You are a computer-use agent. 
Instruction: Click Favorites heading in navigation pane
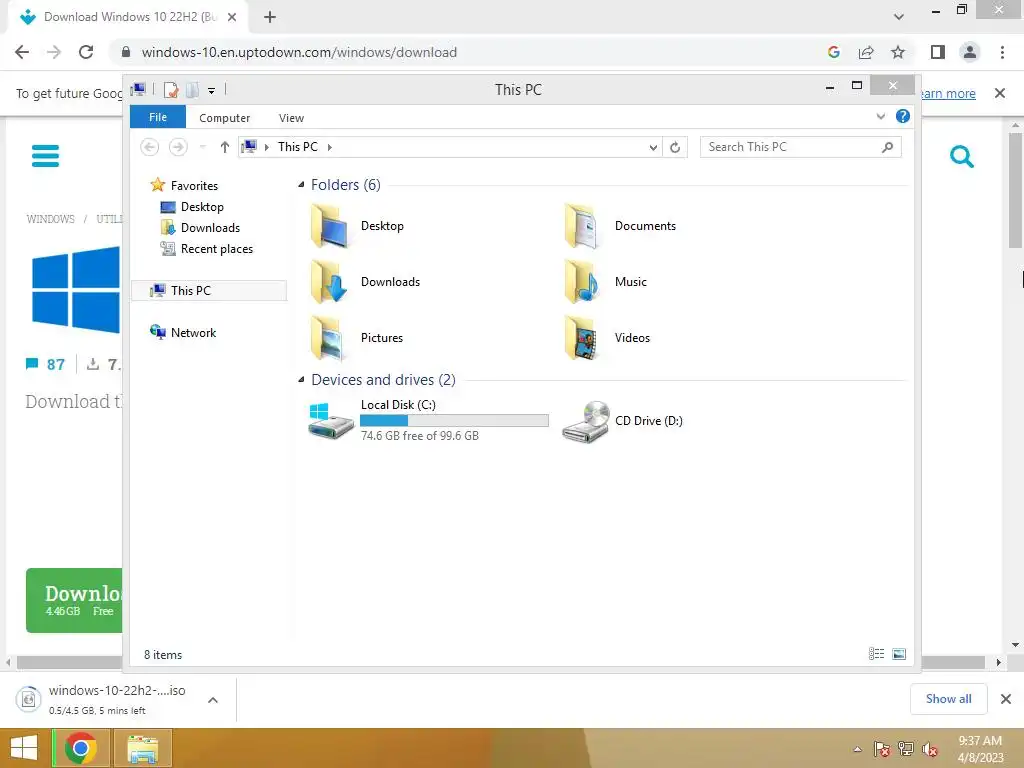coord(184,185)
